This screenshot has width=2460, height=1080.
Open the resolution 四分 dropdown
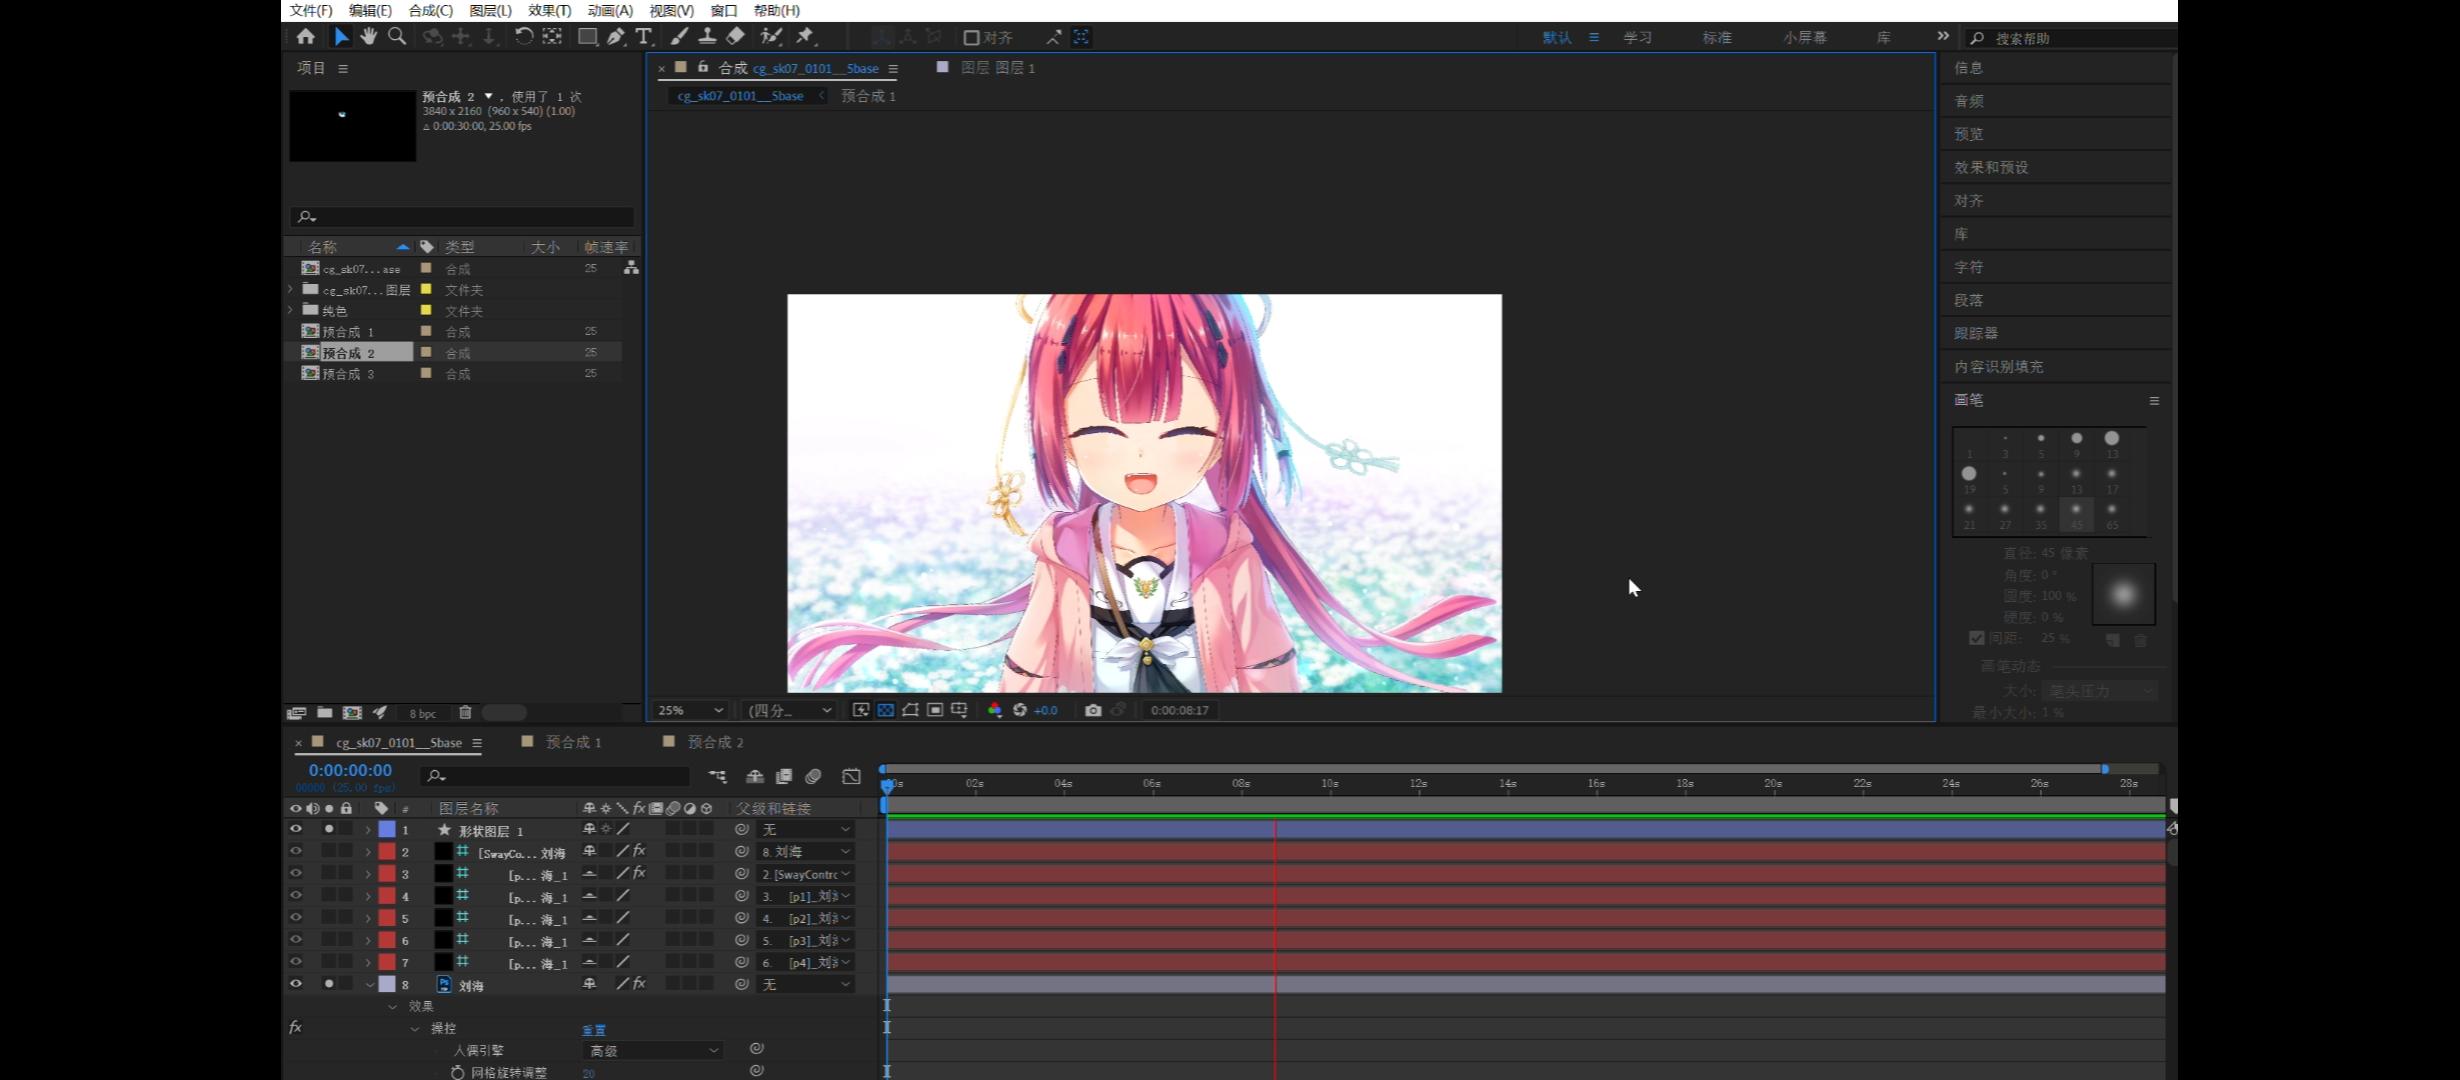click(x=790, y=710)
